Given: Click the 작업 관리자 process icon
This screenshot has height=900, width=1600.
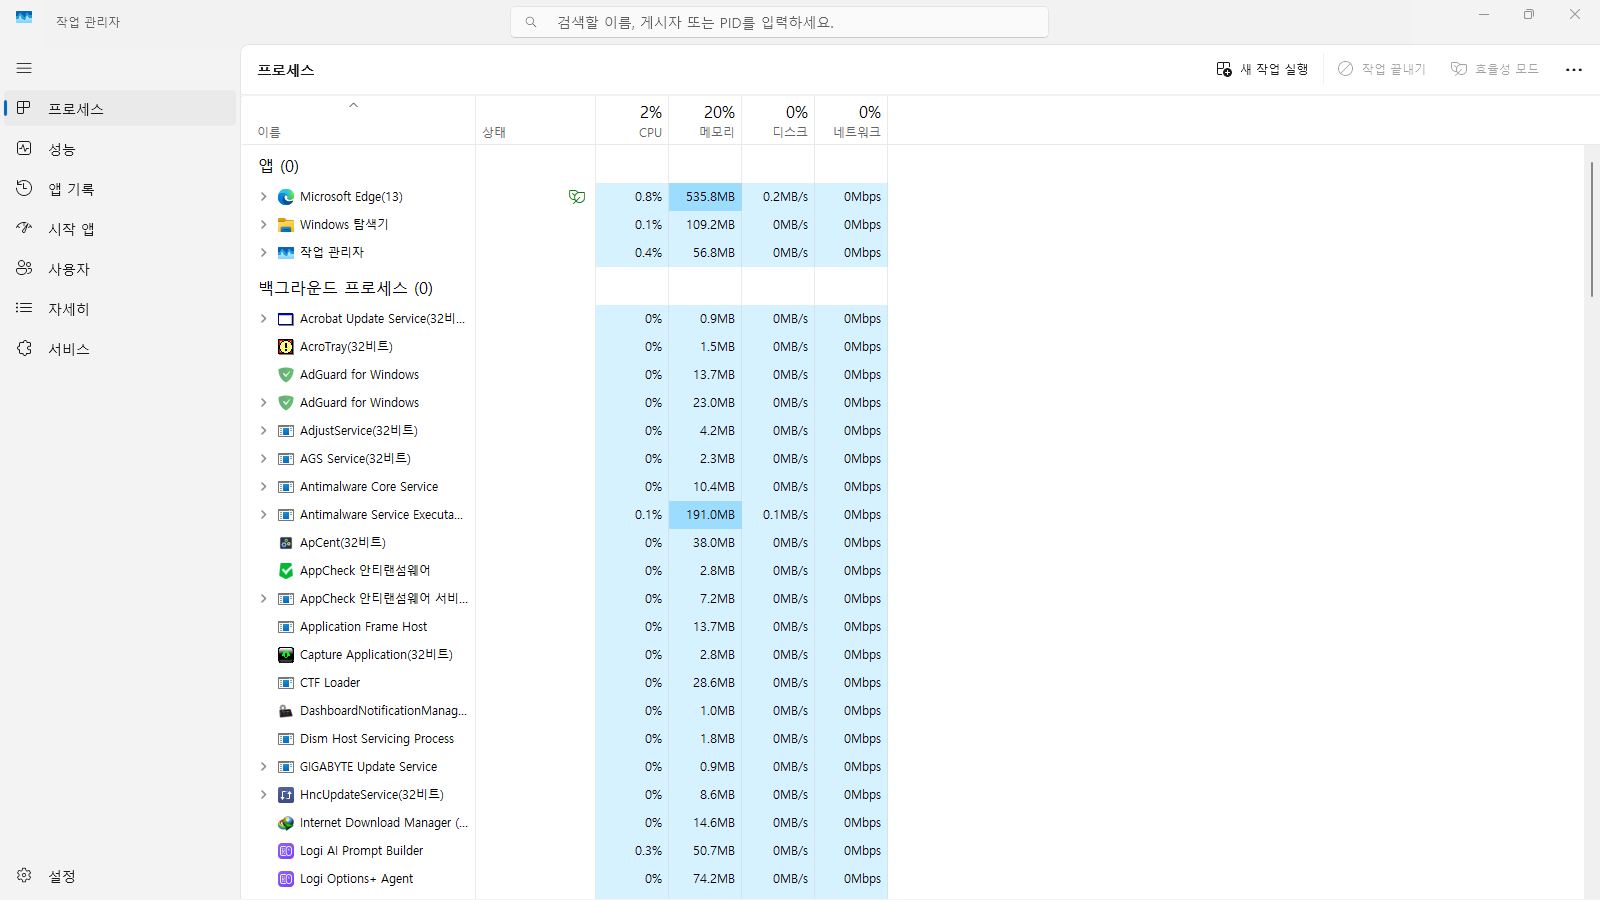Looking at the screenshot, I should click(x=286, y=253).
